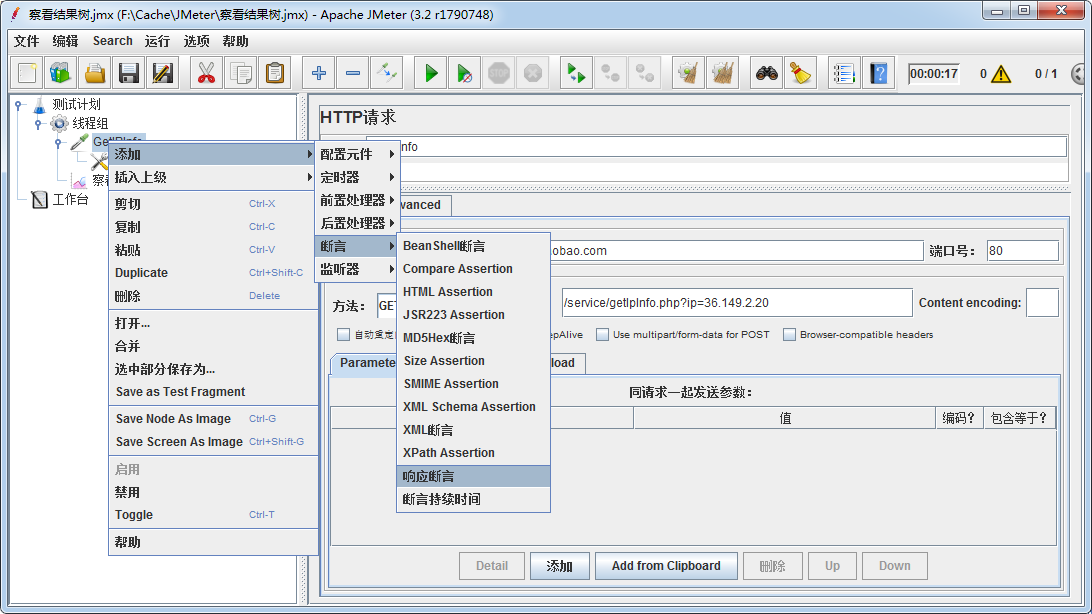
Task: Choose XPath Assertion menu entry
Action: [474, 452]
